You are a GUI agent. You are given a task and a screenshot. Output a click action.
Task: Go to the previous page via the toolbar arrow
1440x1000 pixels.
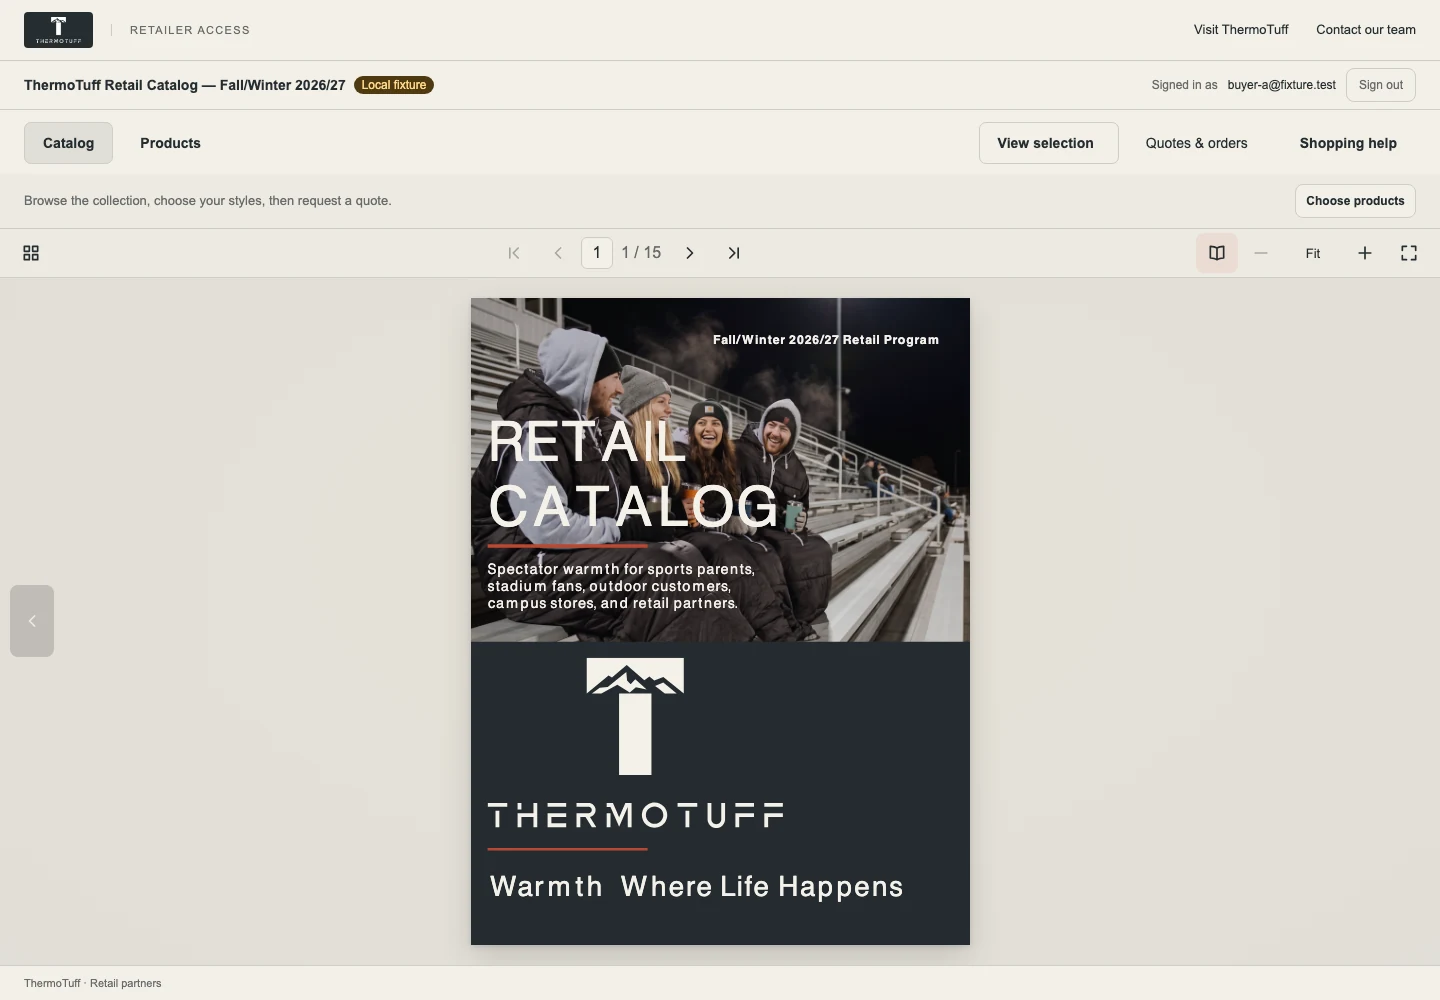point(558,253)
